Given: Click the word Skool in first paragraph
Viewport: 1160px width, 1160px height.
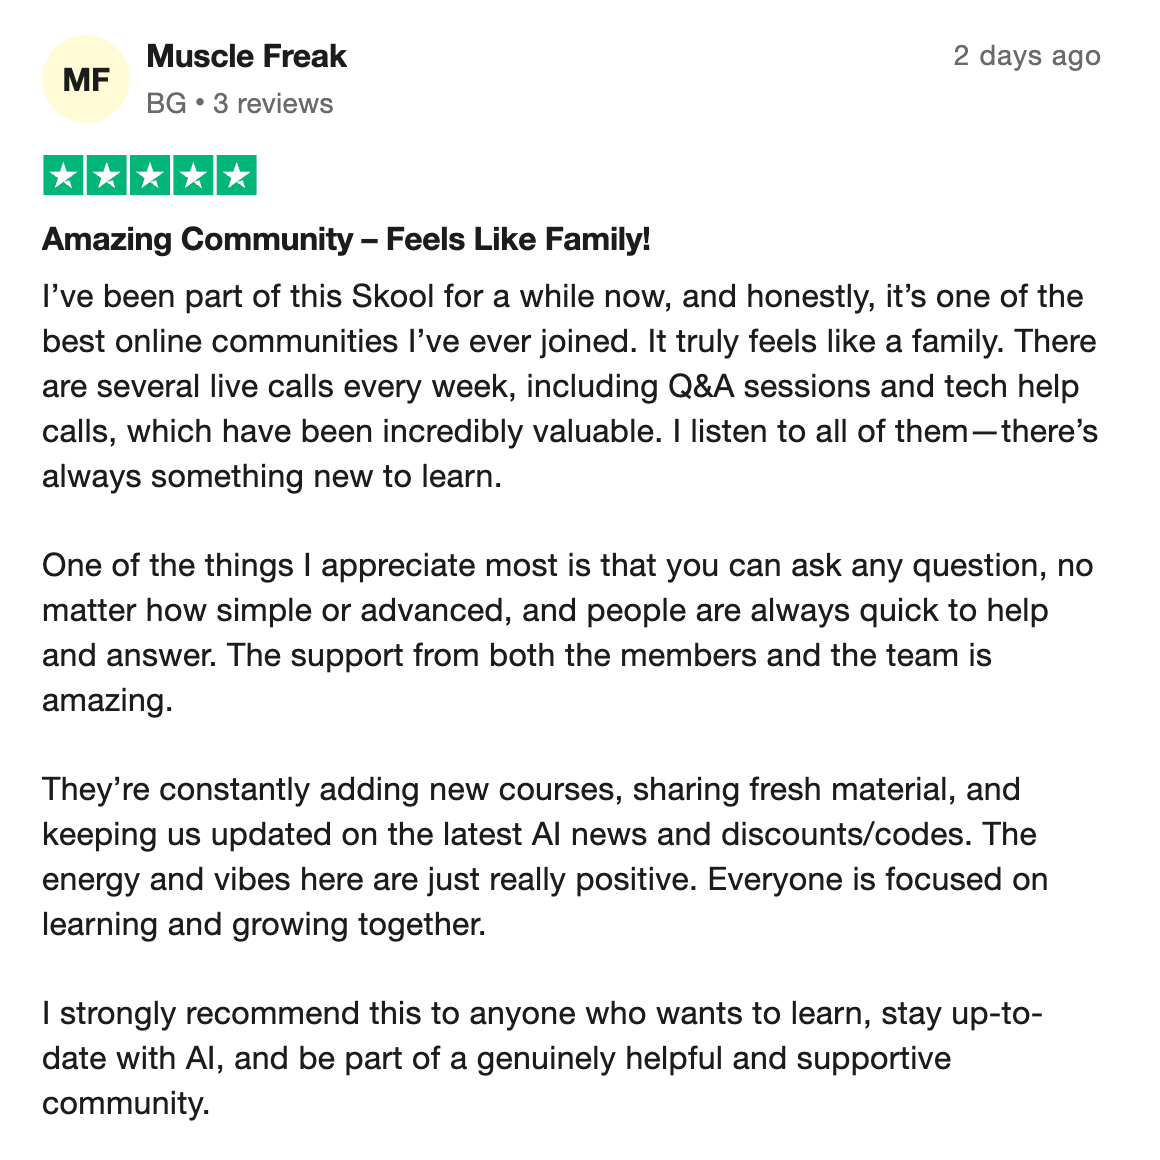Looking at the screenshot, I should [392, 297].
